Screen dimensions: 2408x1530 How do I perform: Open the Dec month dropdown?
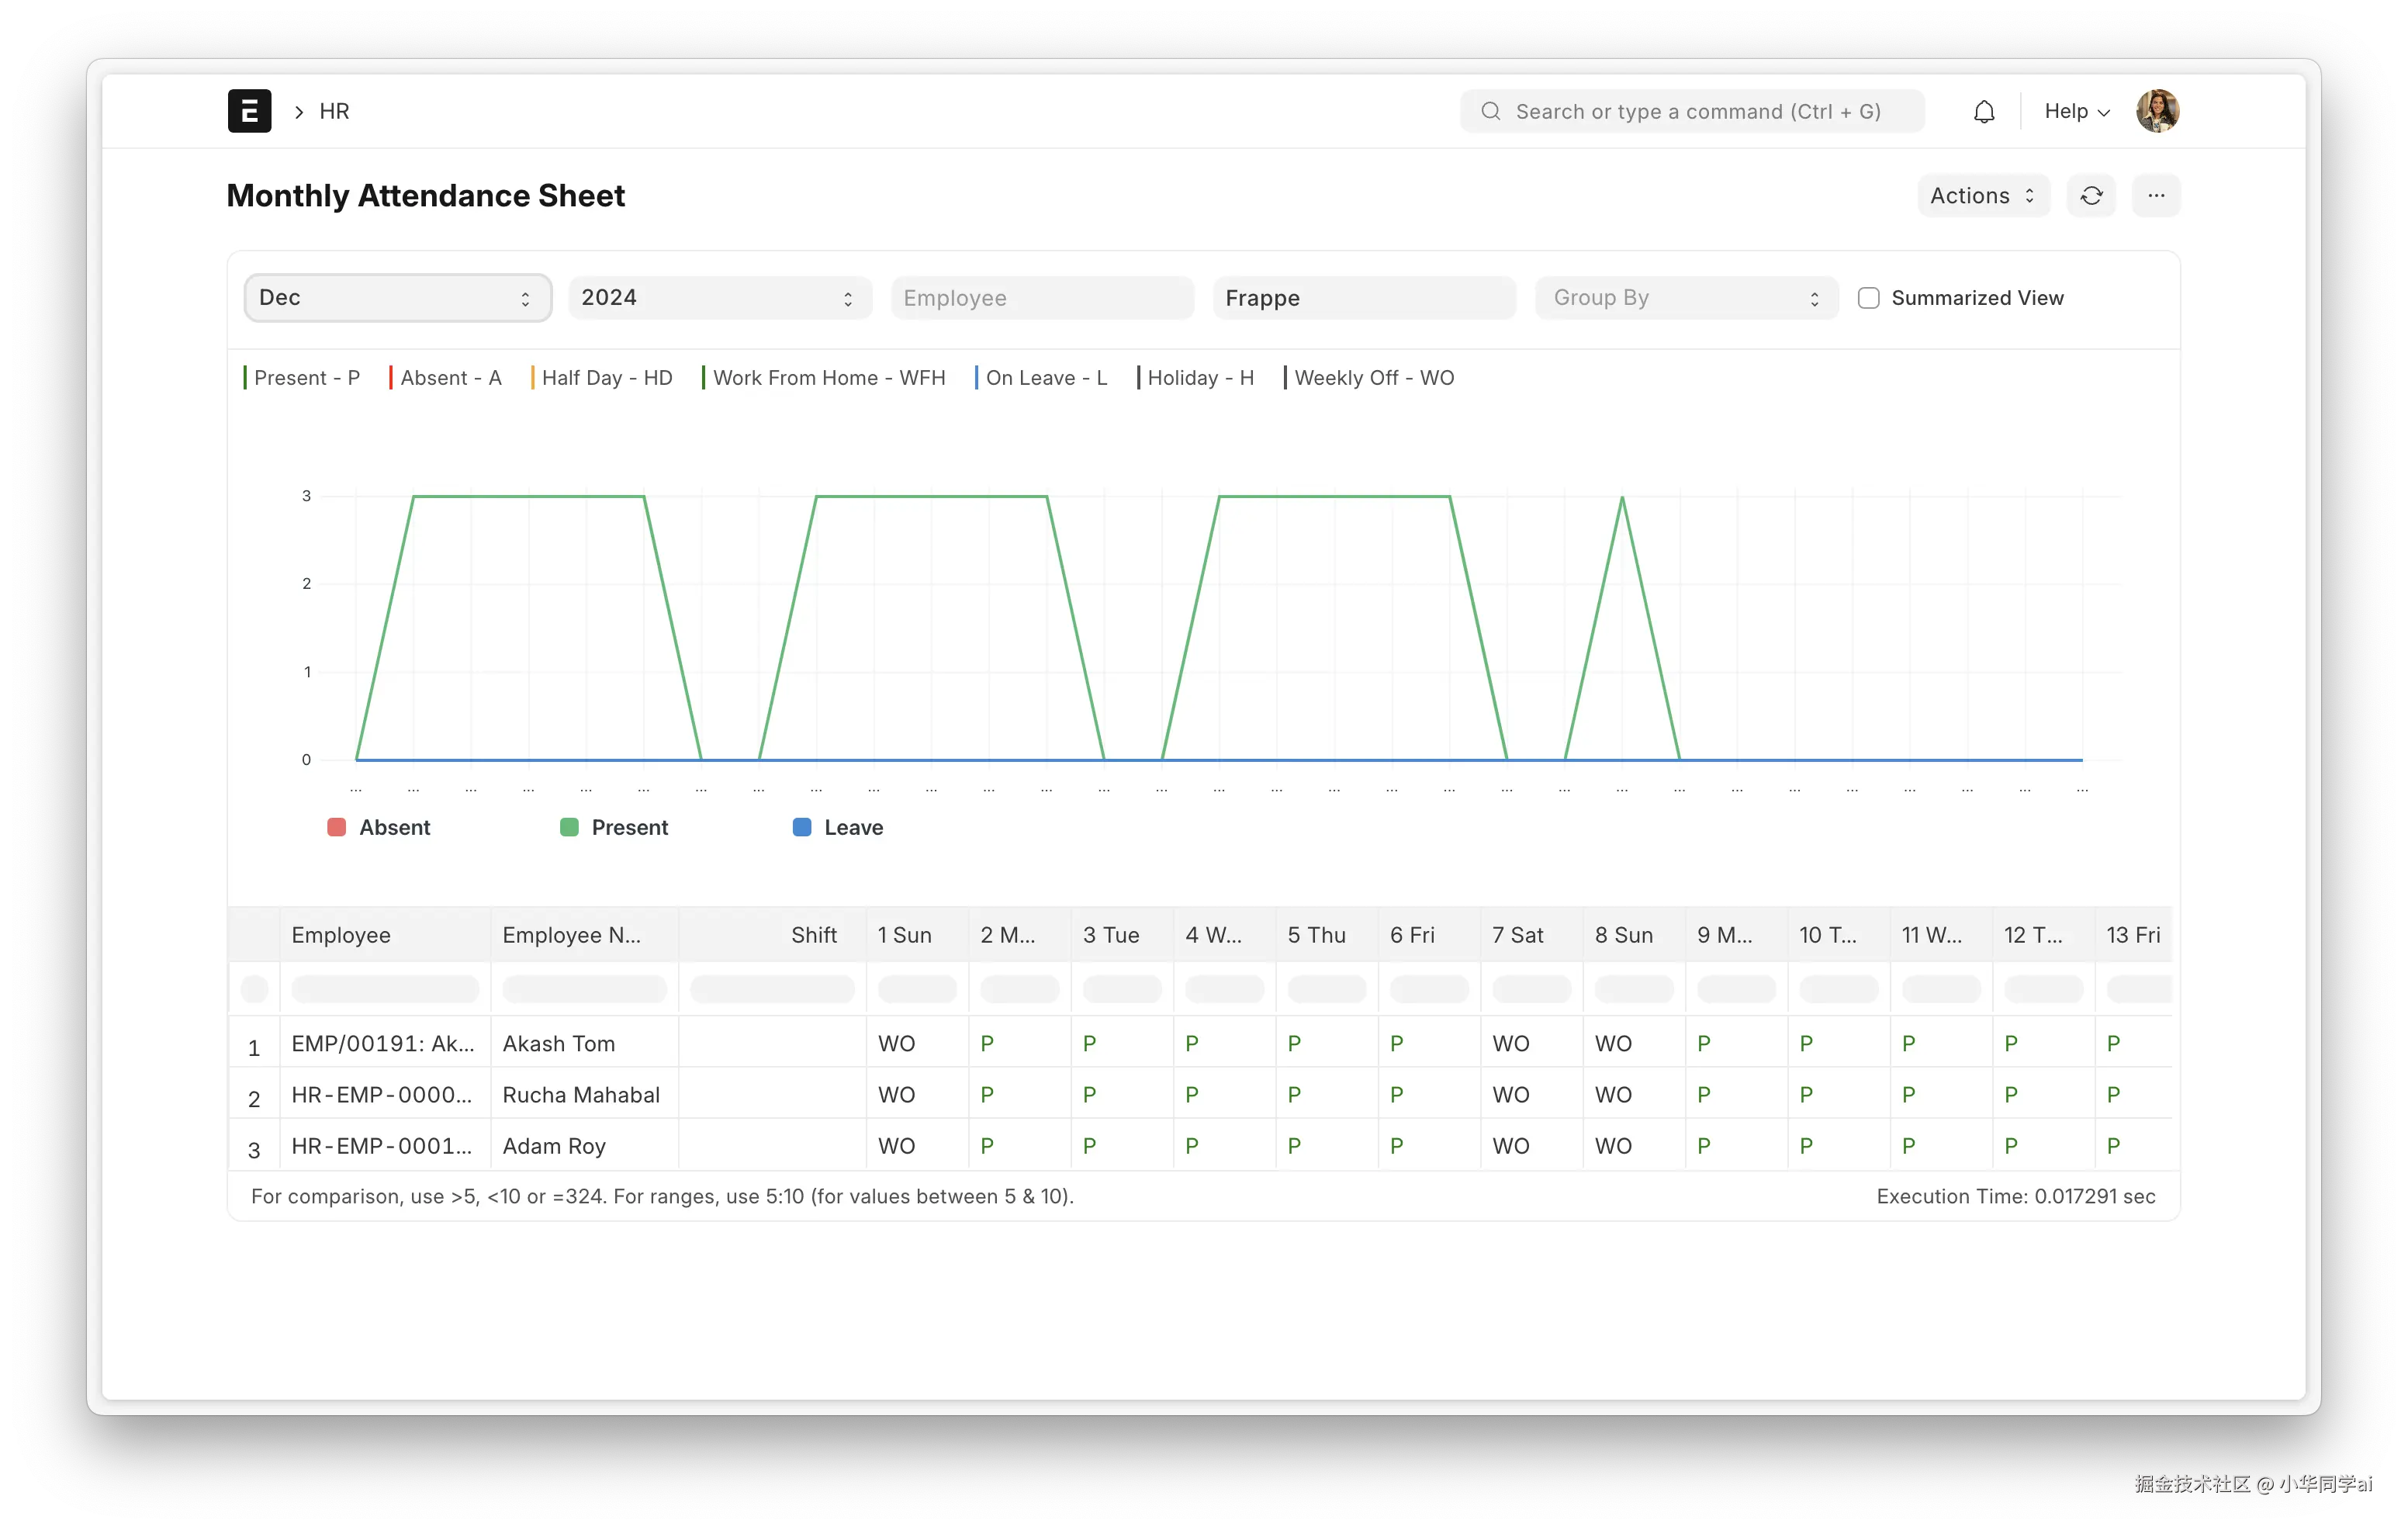[x=397, y=298]
